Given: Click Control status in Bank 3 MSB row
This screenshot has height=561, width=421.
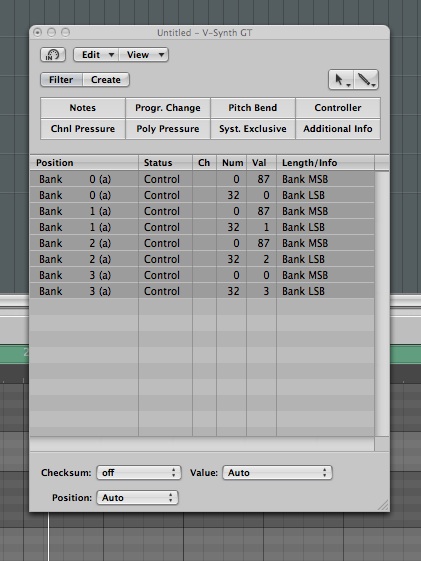Looking at the screenshot, I should pyautogui.click(x=162, y=275).
